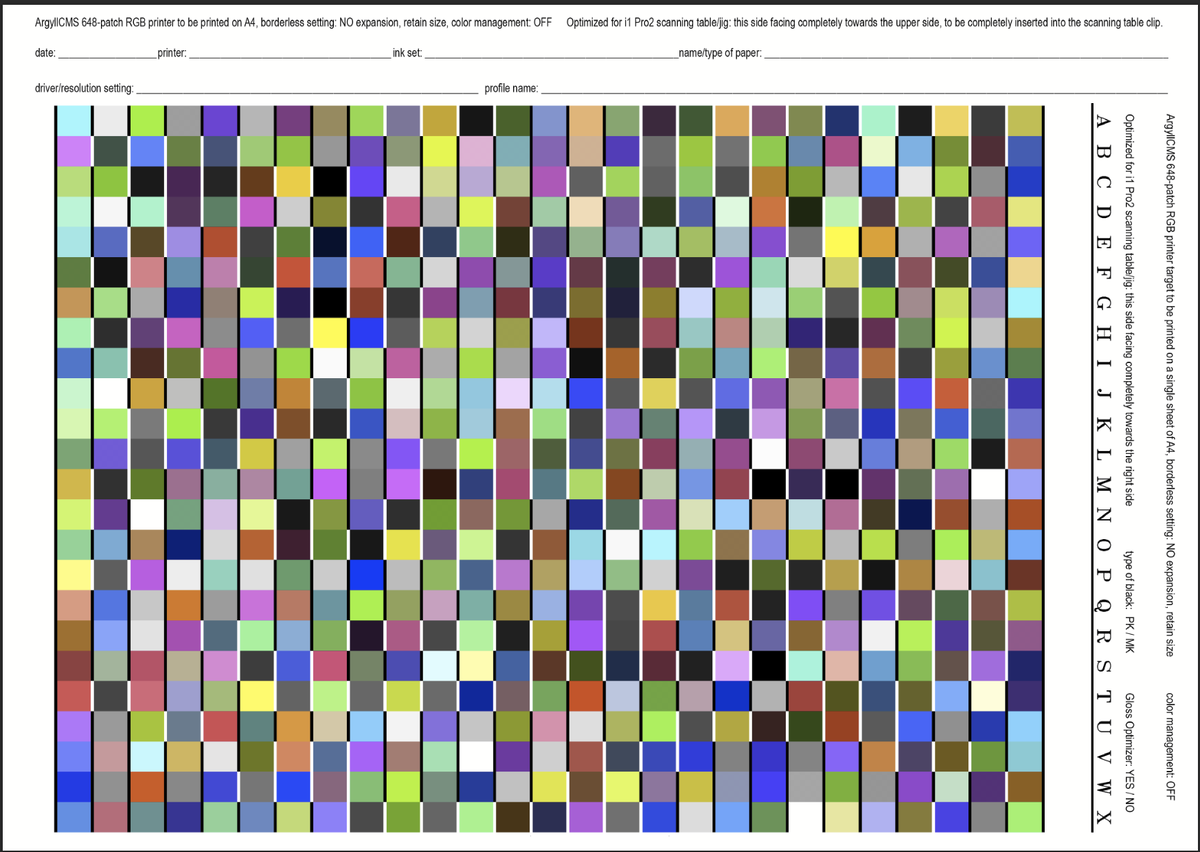
Task: Click the rotated 'ArgyllCMS 648-patch RGB printer target' line
Action: tap(1171, 384)
